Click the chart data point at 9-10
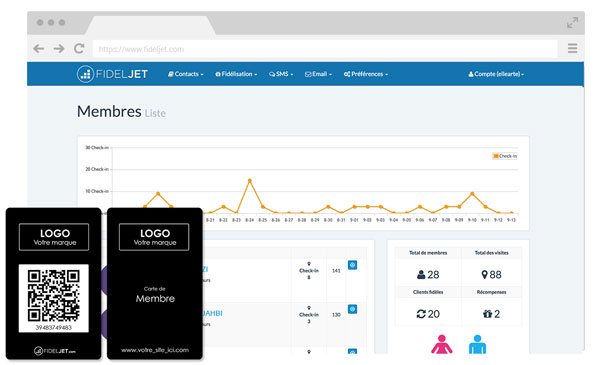This screenshot has height=365, width=600. click(x=472, y=194)
